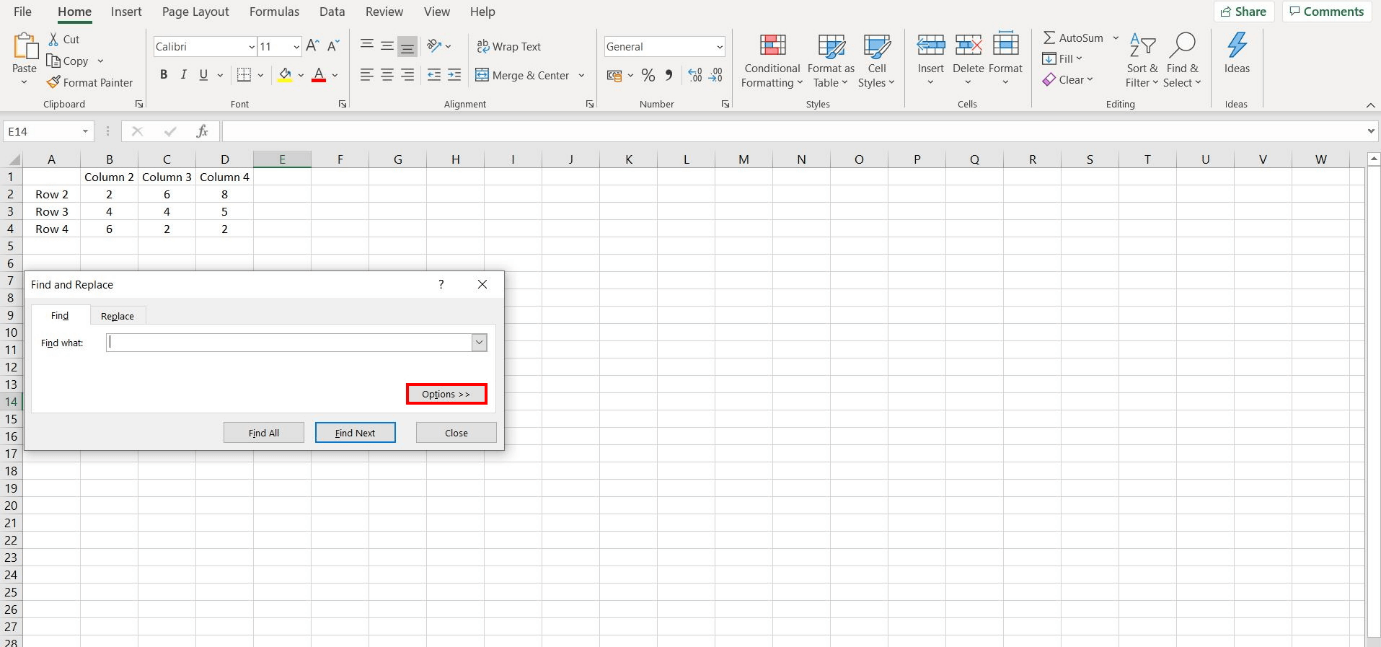1381x647 pixels.
Task: Expand the Name Box dropdown arrow
Action: pos(86,131)
